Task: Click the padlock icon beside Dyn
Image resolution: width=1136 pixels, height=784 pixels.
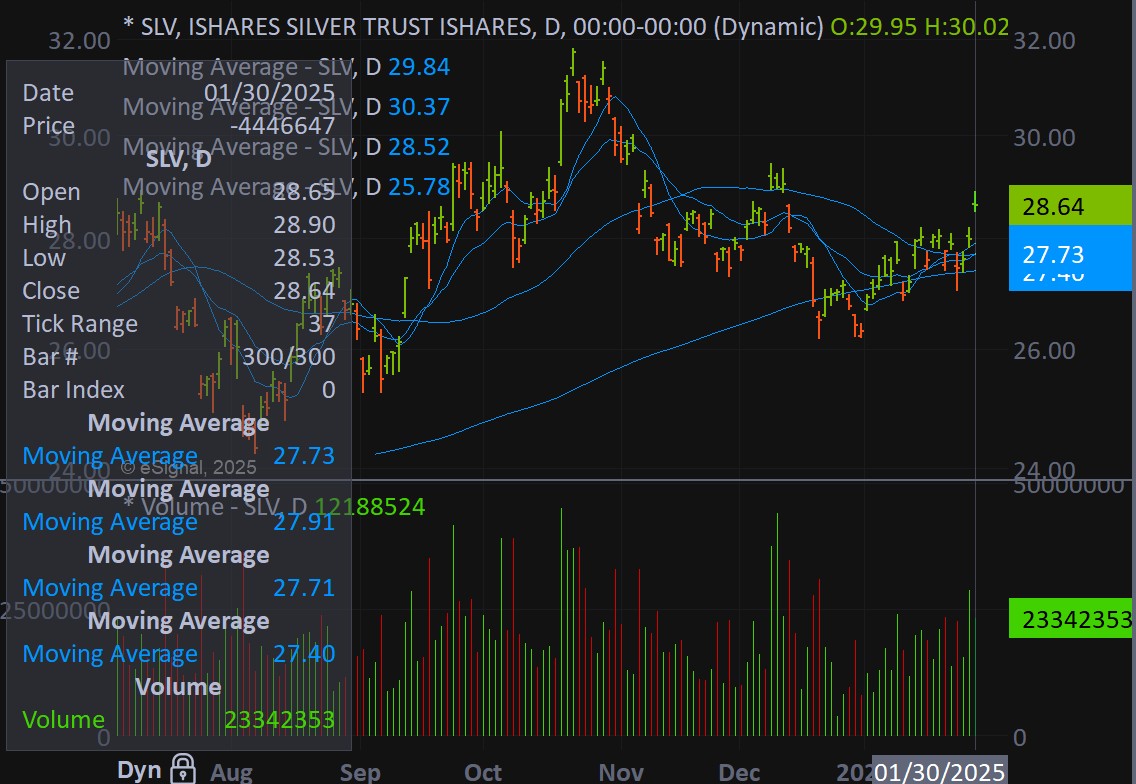Action: 183,770
